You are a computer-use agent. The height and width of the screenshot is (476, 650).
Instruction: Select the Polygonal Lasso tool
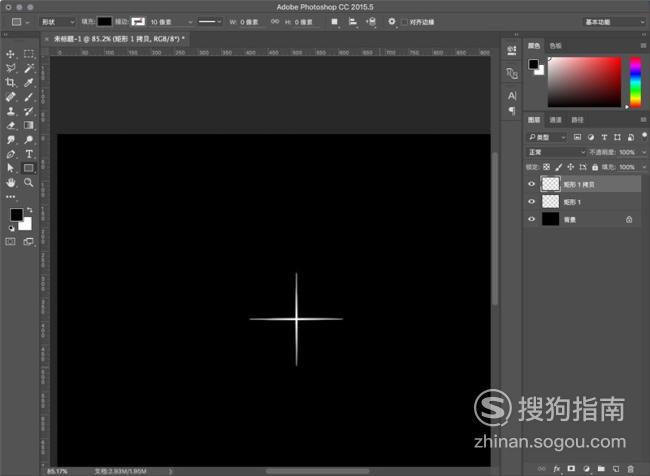[10, 68]
